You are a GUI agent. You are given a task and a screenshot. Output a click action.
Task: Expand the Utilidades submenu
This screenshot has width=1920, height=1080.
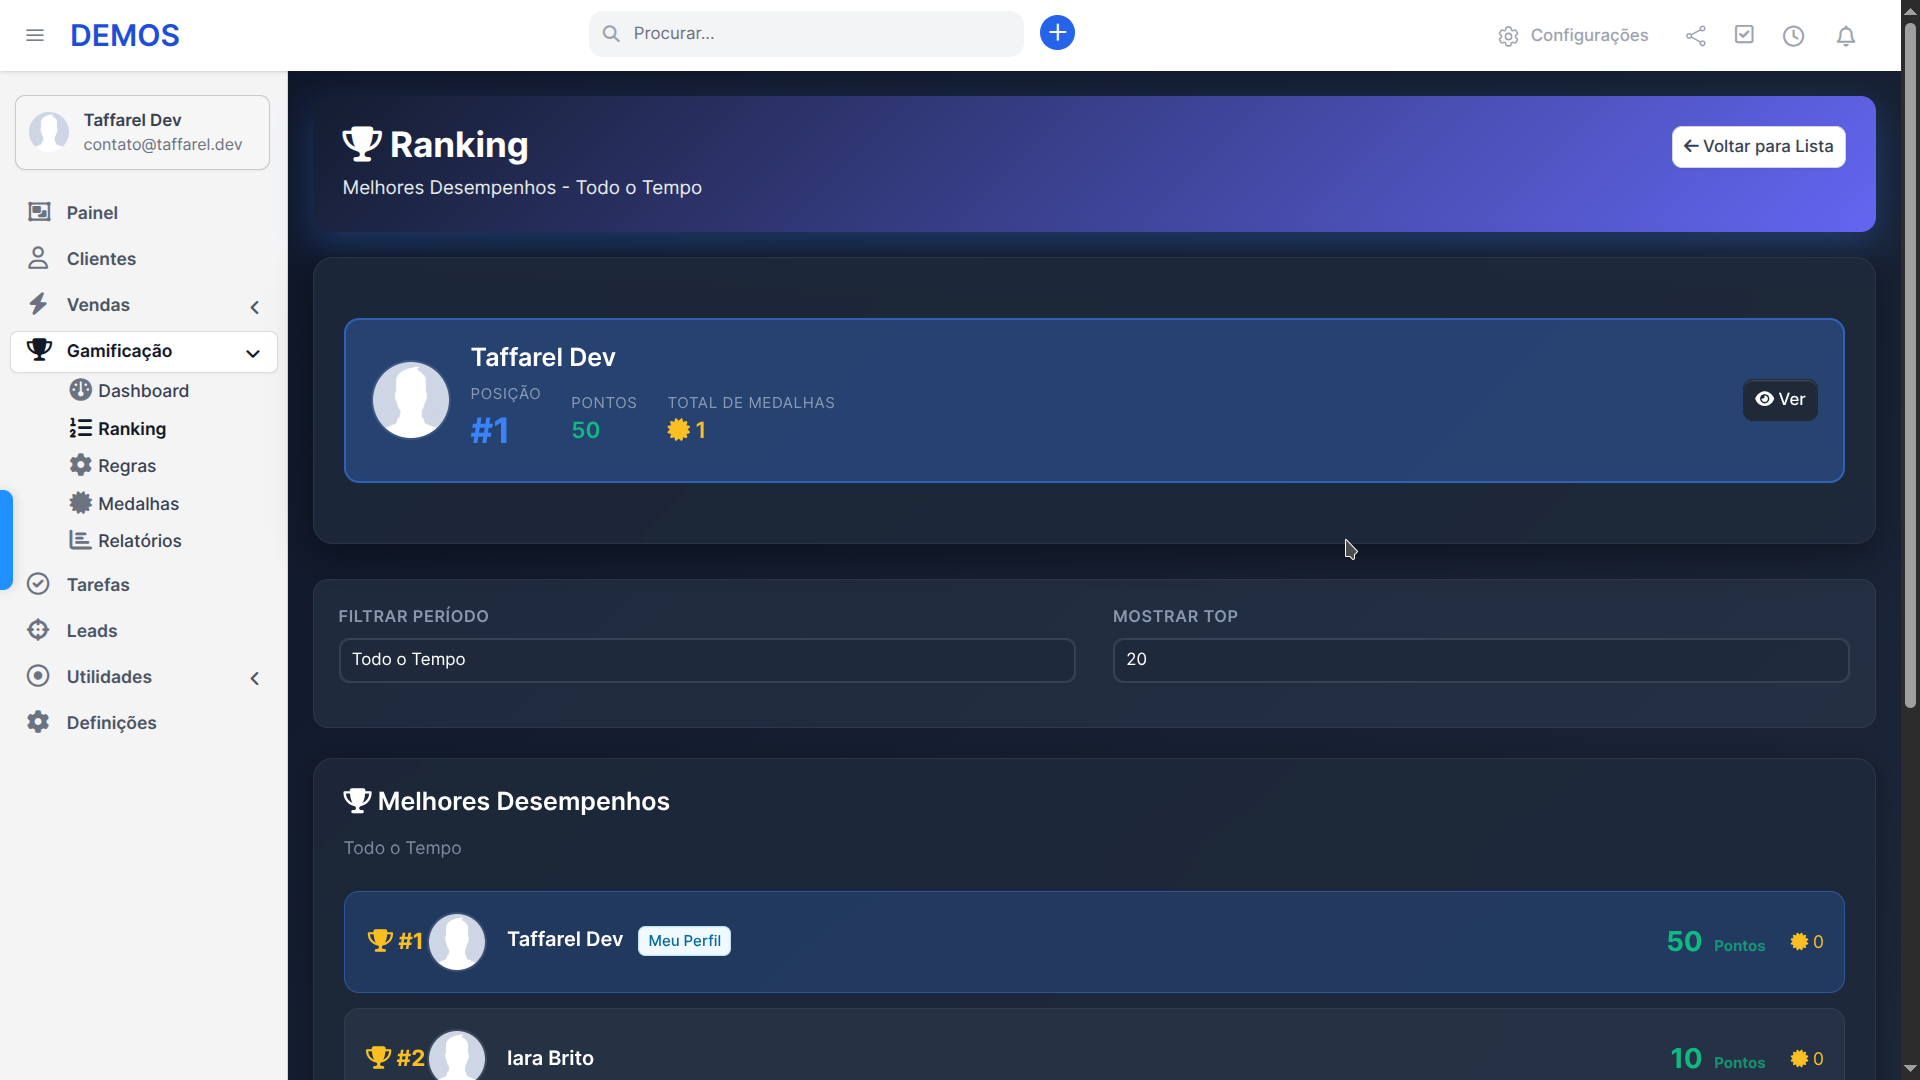pos(255,678)
